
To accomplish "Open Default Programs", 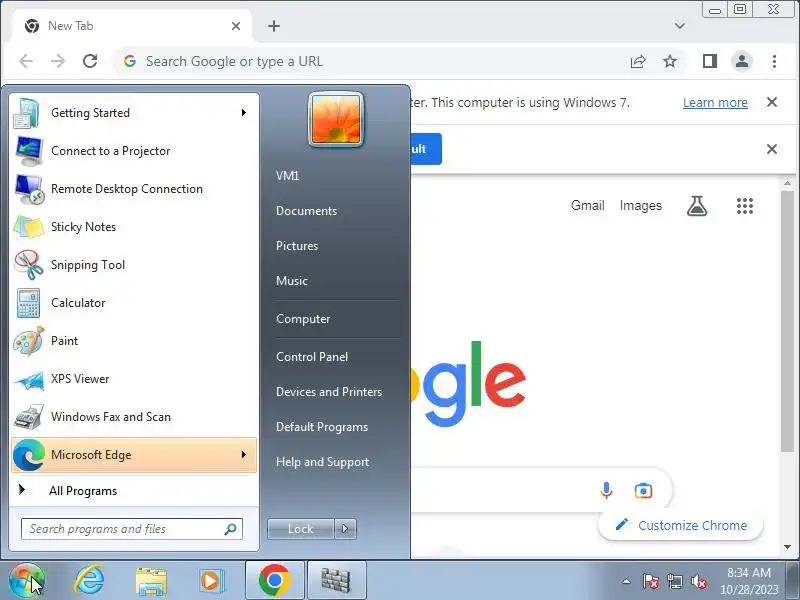I will coord(322,427).
